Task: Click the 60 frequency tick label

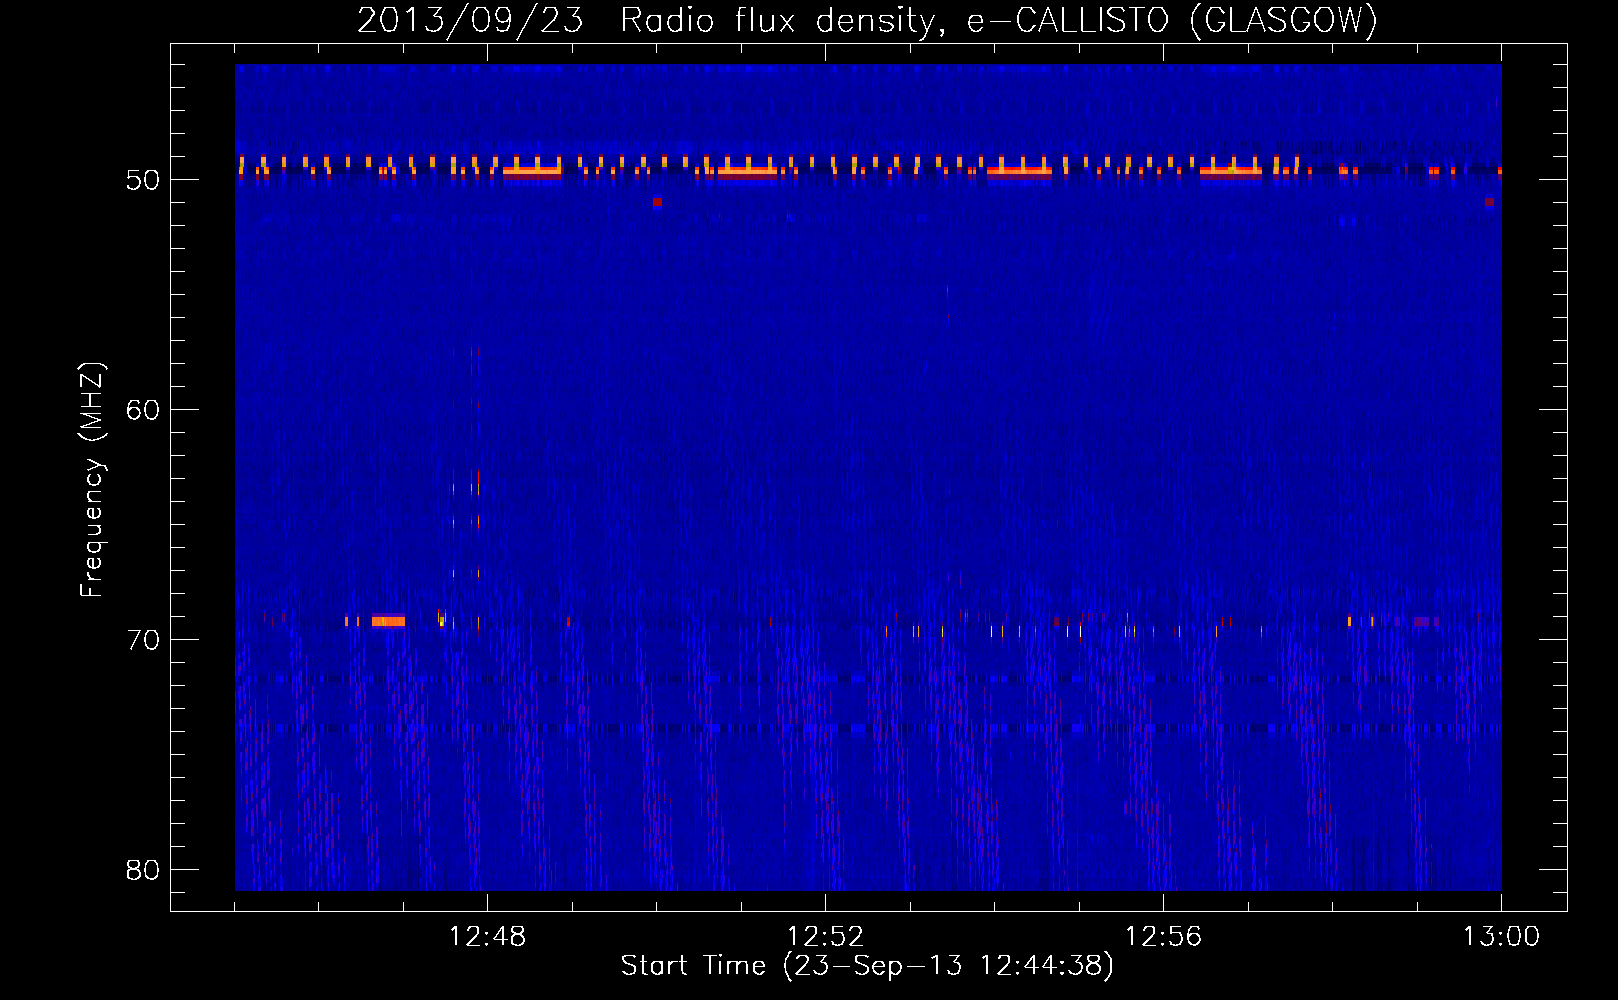Action: tap(142, 410)
